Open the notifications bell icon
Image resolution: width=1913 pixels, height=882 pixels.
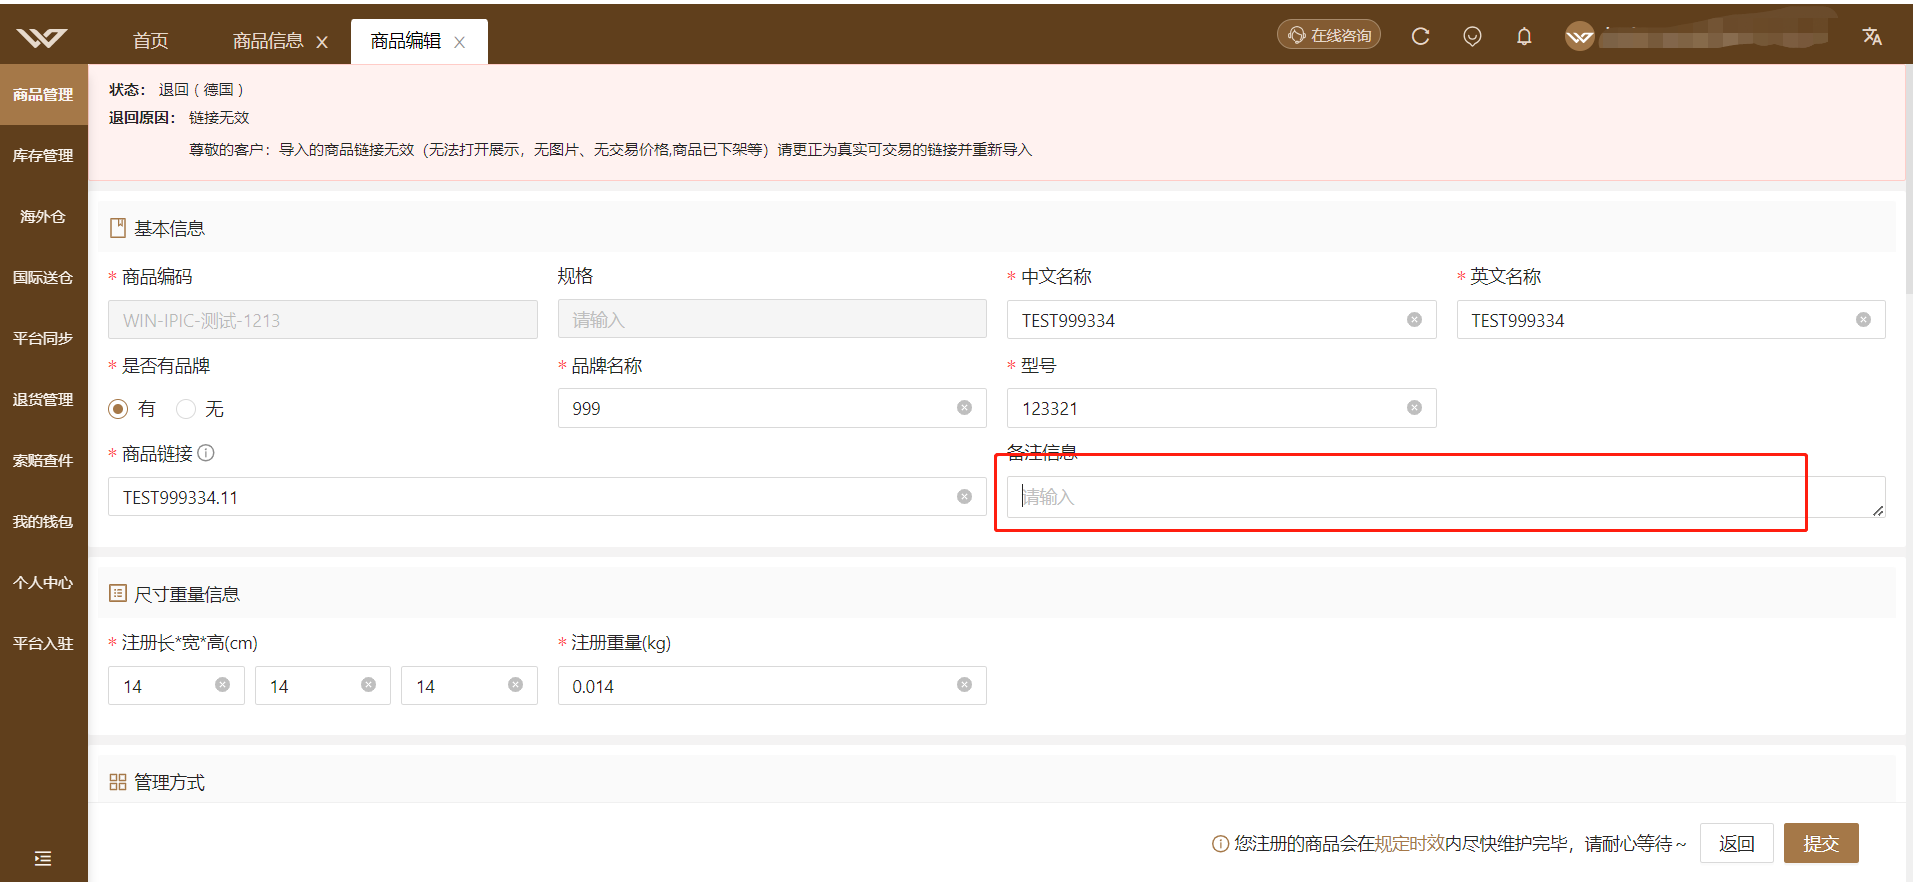click(1524, 36)
